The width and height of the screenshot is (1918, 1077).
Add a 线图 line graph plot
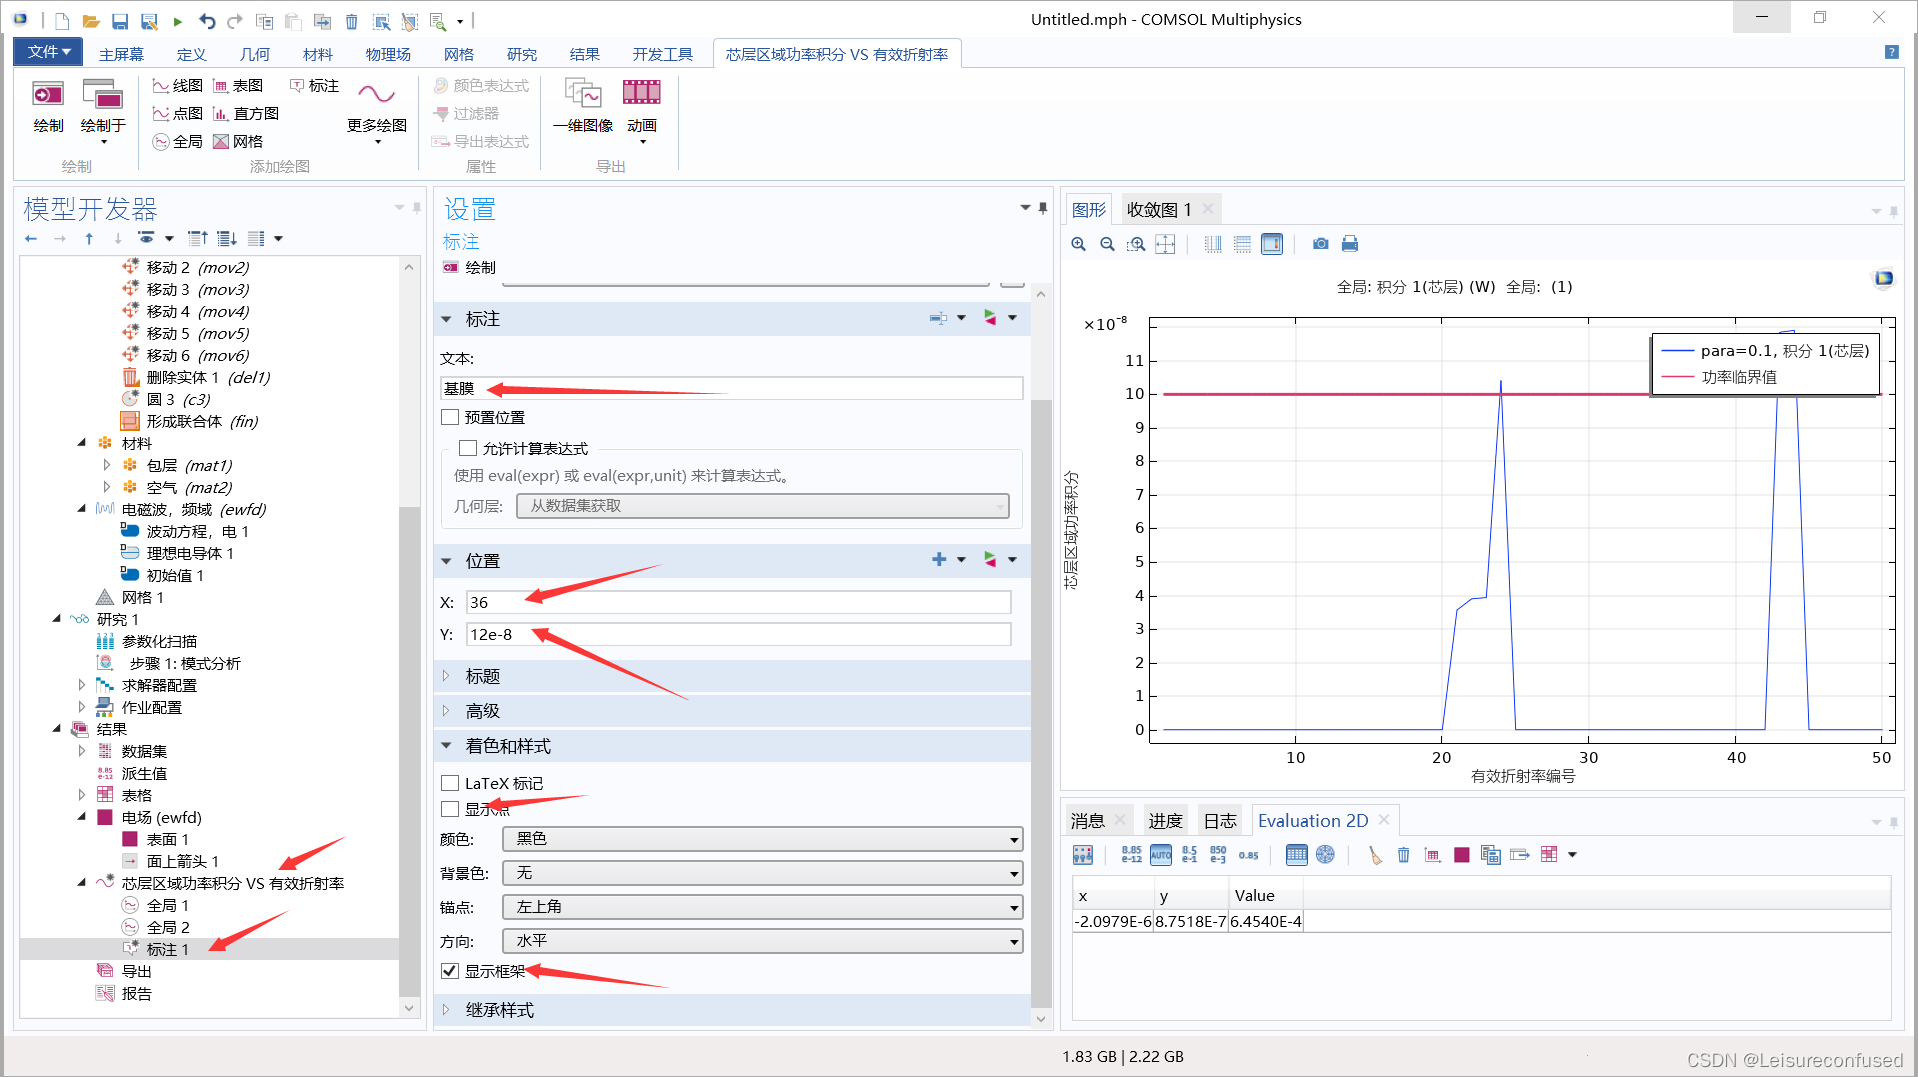pyautogui.click(x=178, y=86)
